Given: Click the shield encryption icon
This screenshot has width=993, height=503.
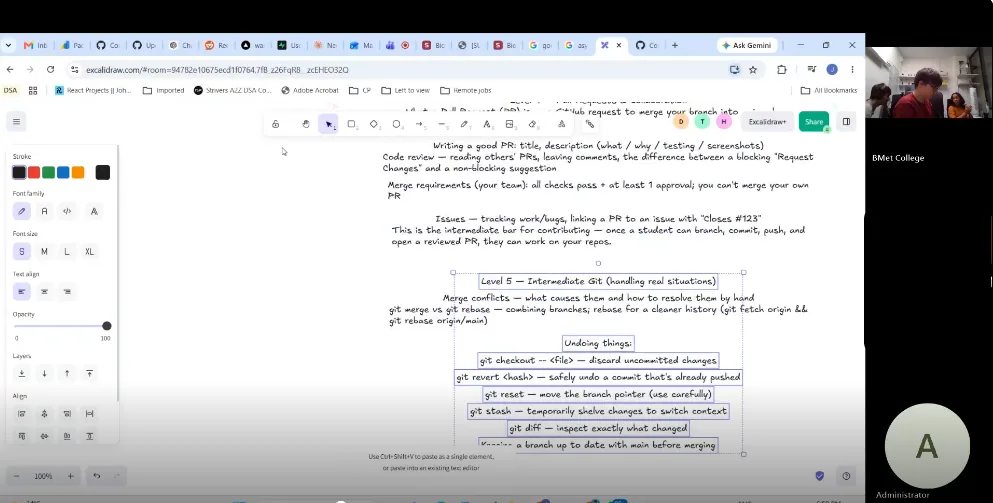Looking at the screenshot, I should tap(819, 476).
